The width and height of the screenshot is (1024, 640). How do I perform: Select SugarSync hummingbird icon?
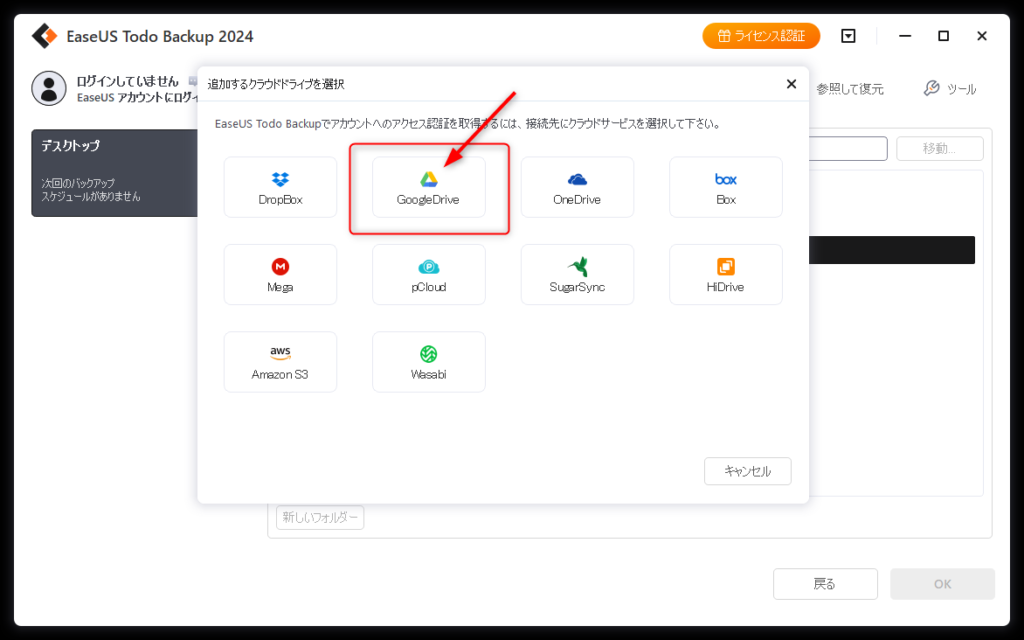(577, 274)
